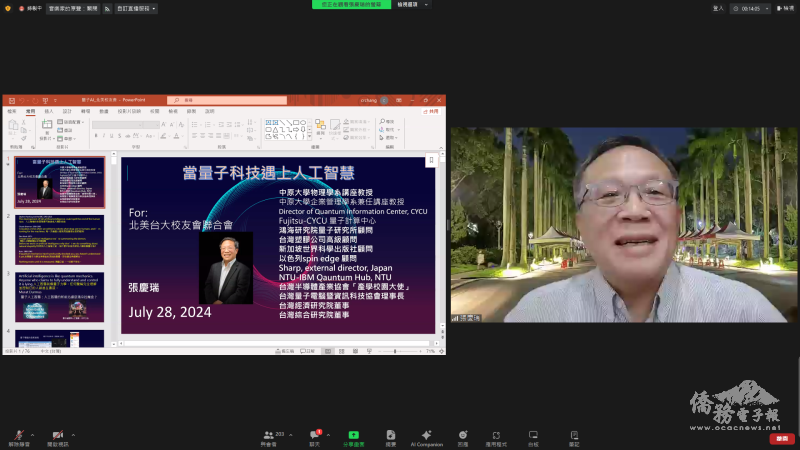The height and width of the screenshot is (450, 800).
Task: Start video with camera button
Action: point(58,438)
